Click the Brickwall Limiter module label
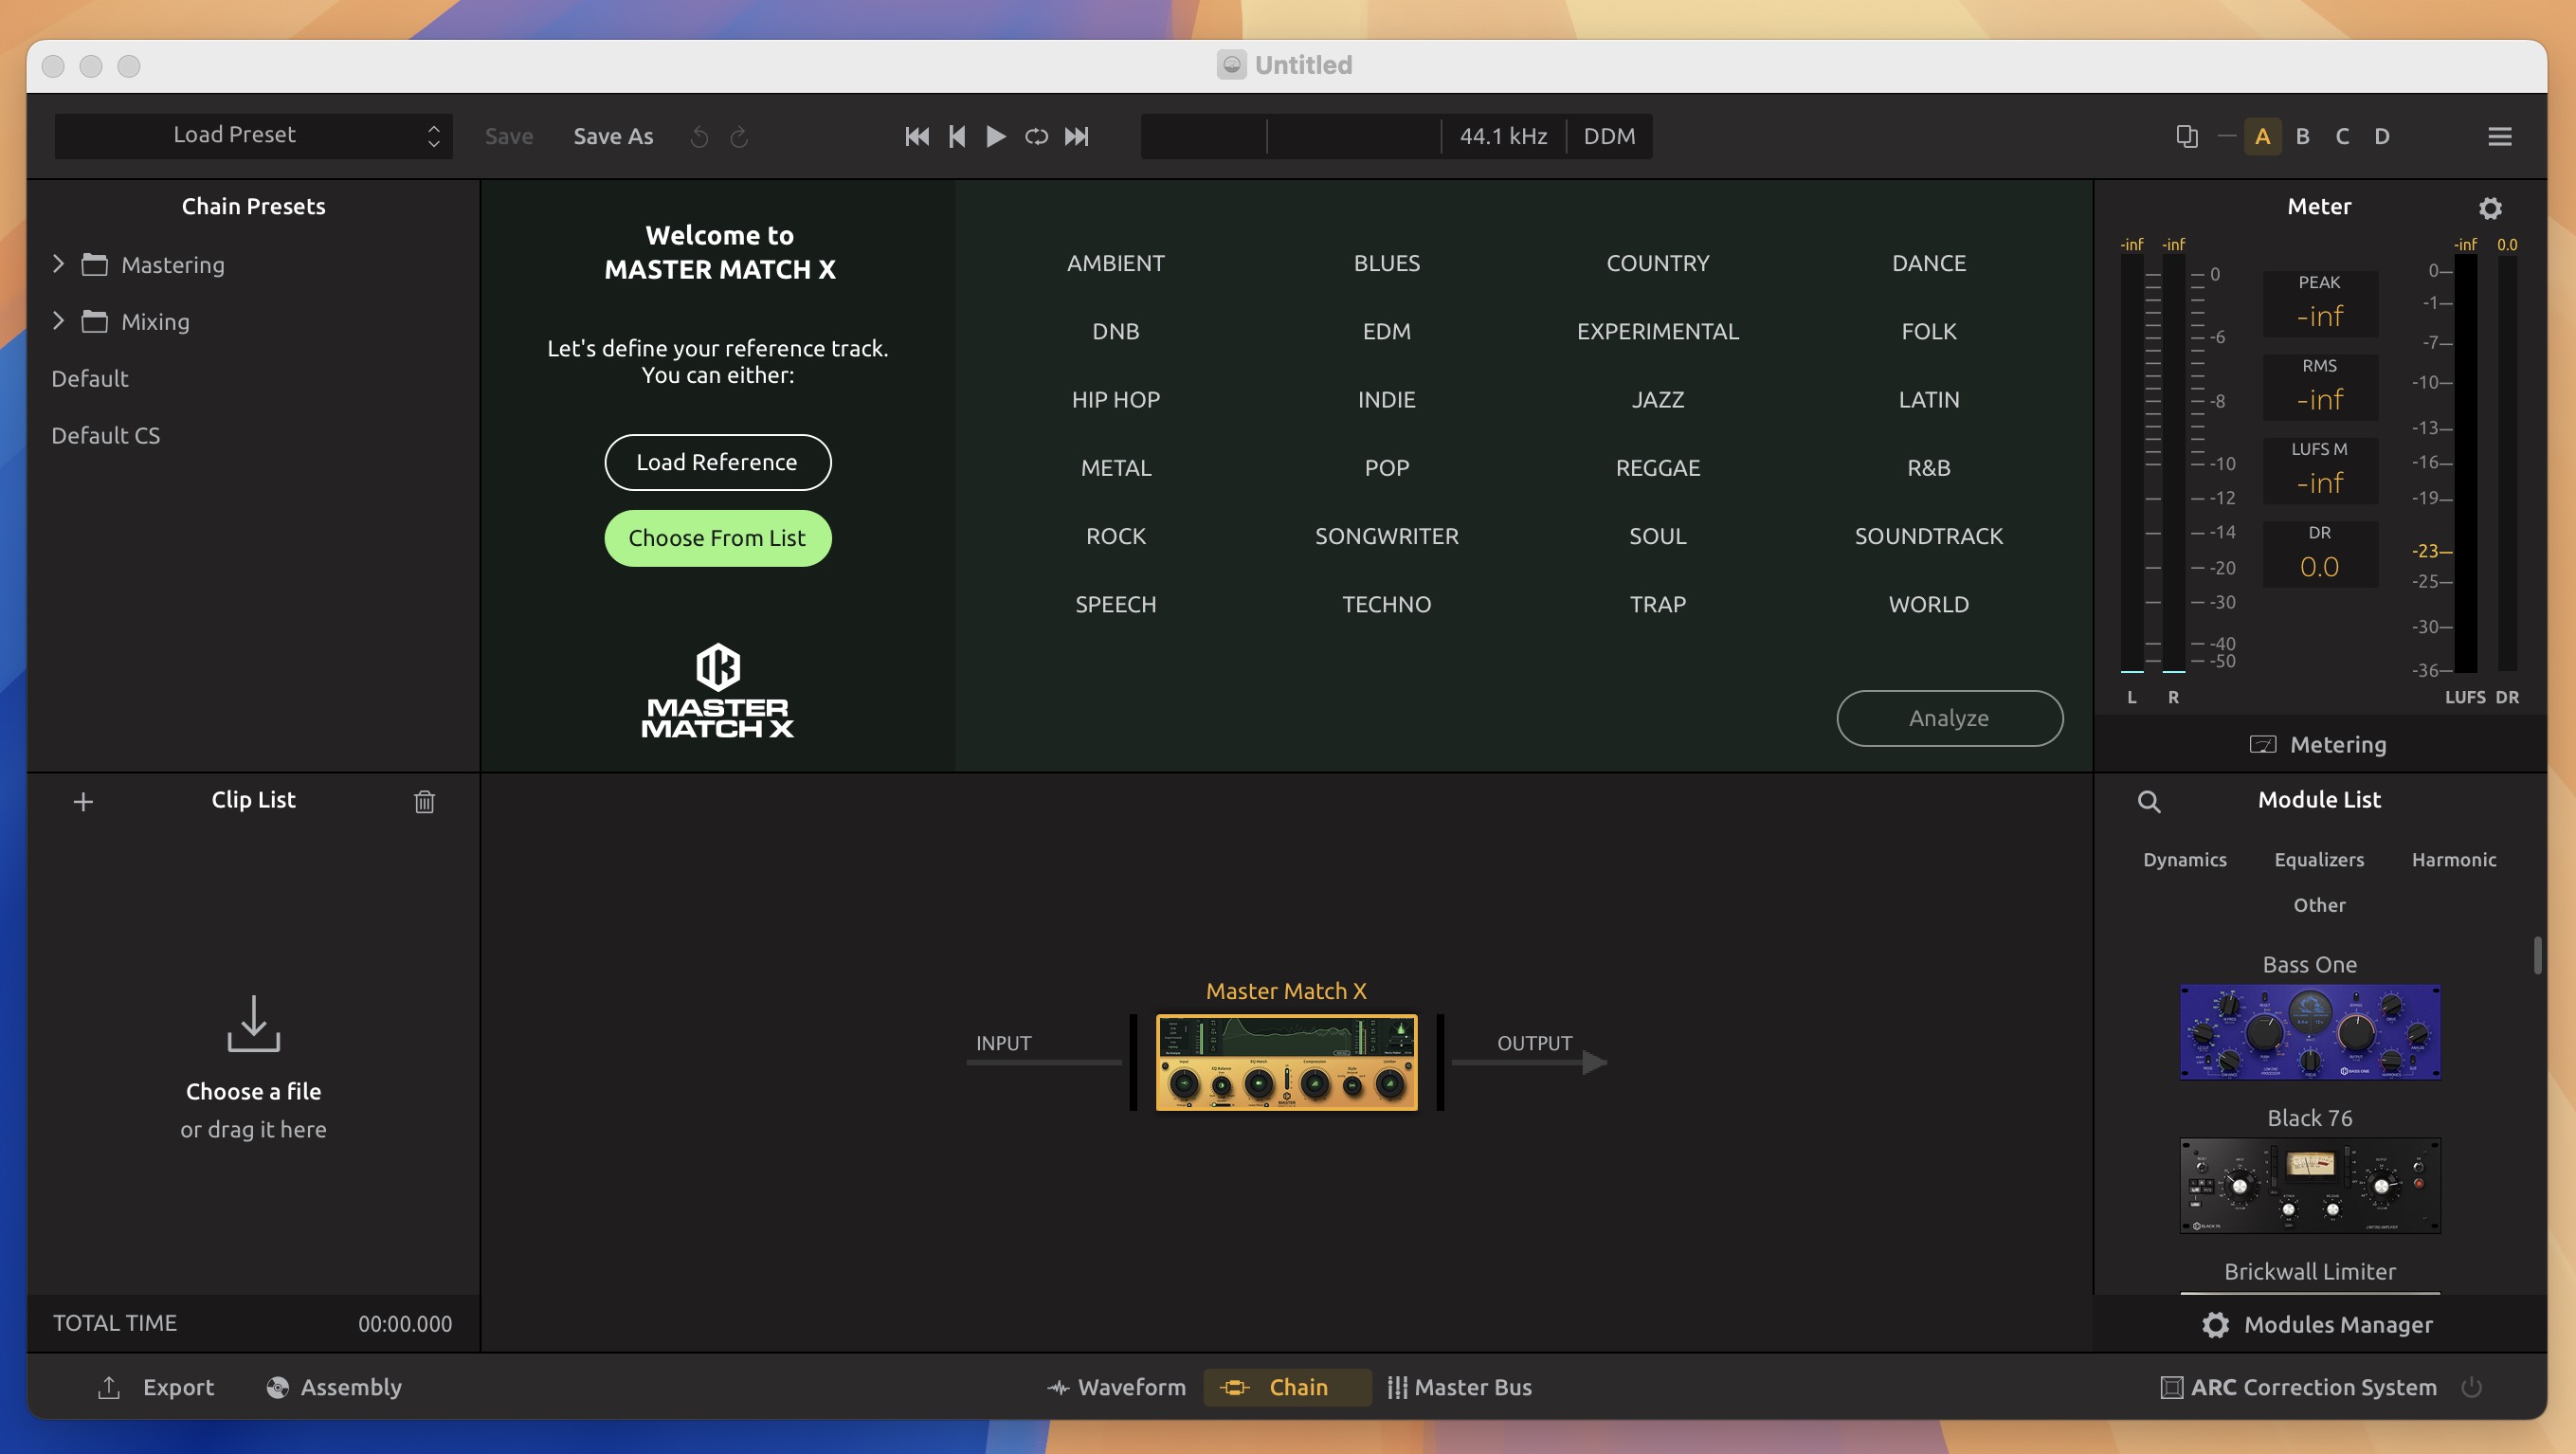 pos(2309,1271)
